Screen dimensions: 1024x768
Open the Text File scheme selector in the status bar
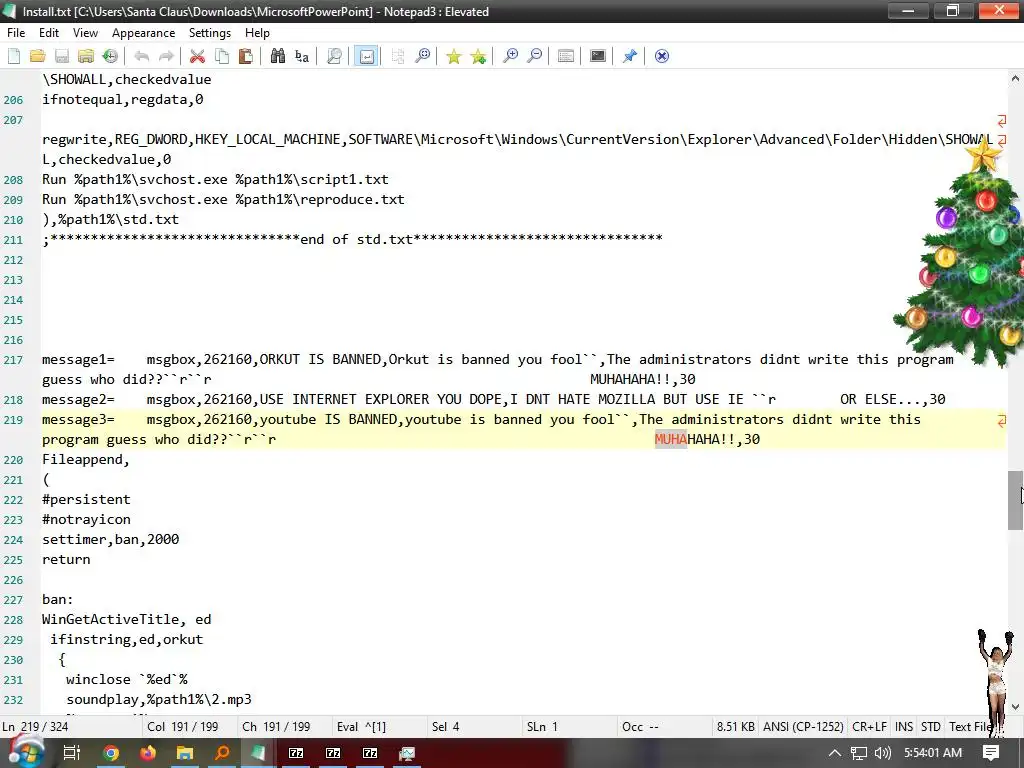coord(970,727)
